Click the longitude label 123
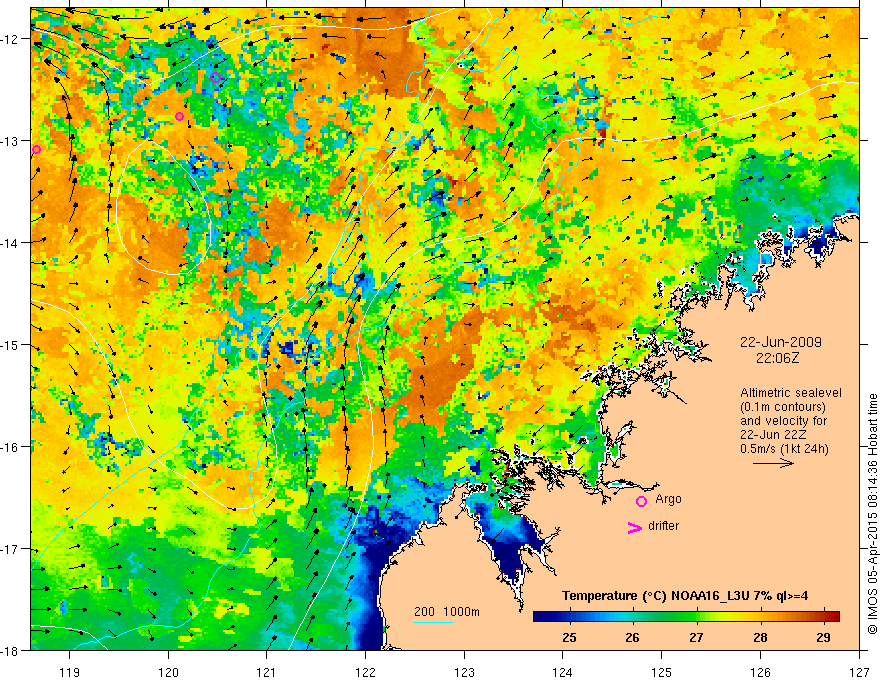The image size is (880, 680). (x=464, y=672)
